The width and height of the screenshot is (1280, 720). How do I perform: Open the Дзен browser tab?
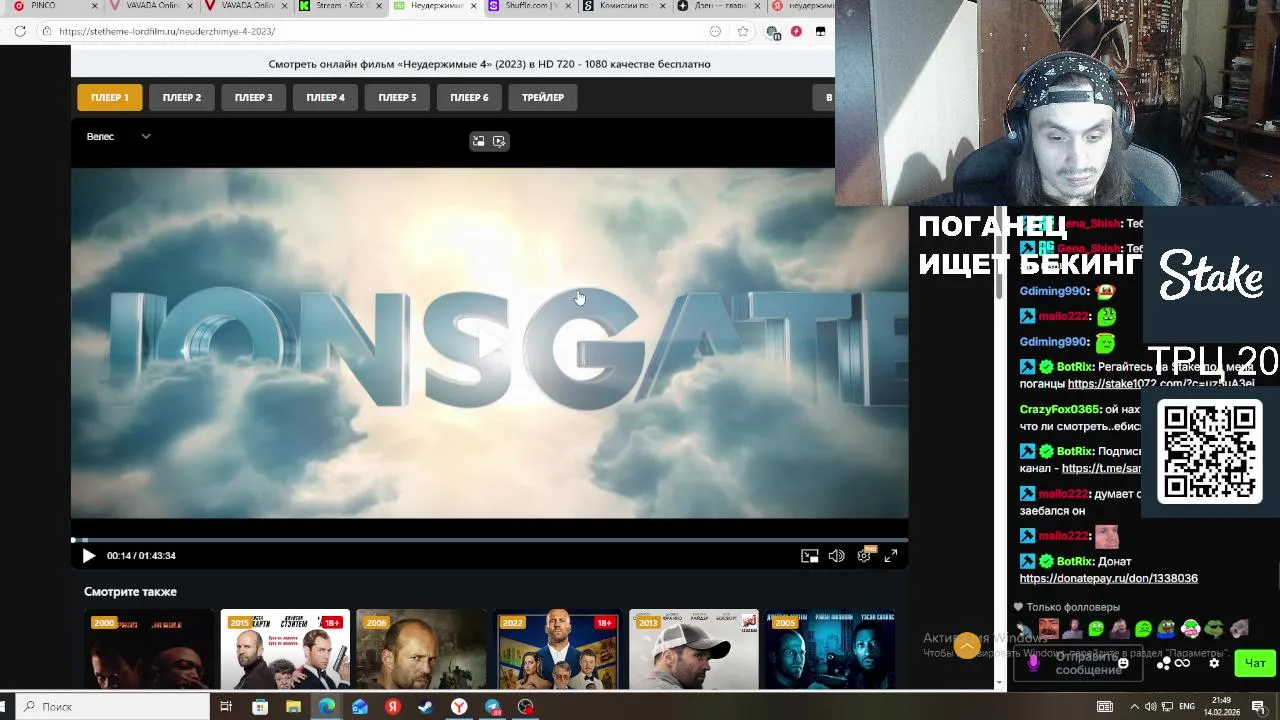(x=718, y=6)
